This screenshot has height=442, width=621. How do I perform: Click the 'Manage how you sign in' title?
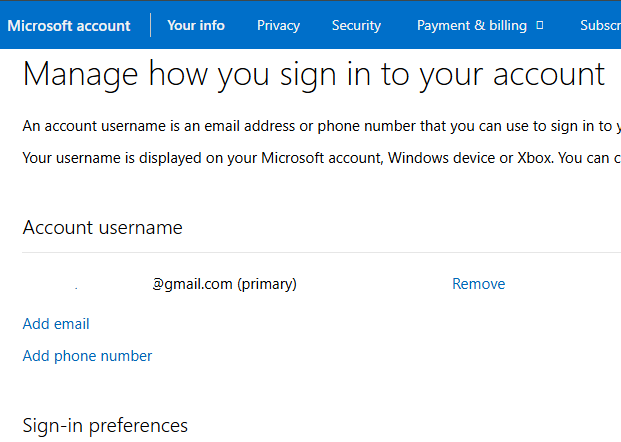point(314,74)
